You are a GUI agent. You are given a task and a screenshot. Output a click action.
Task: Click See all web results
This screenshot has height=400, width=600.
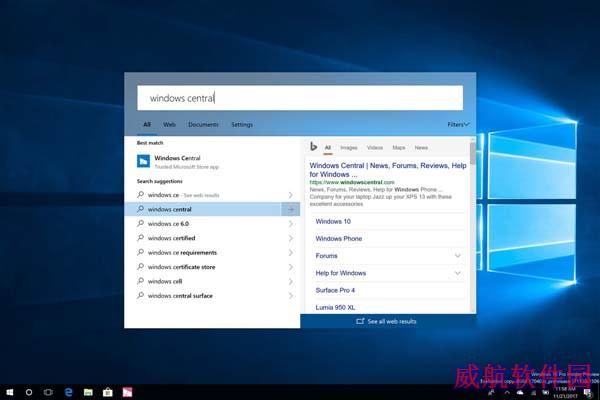point(388,321)
